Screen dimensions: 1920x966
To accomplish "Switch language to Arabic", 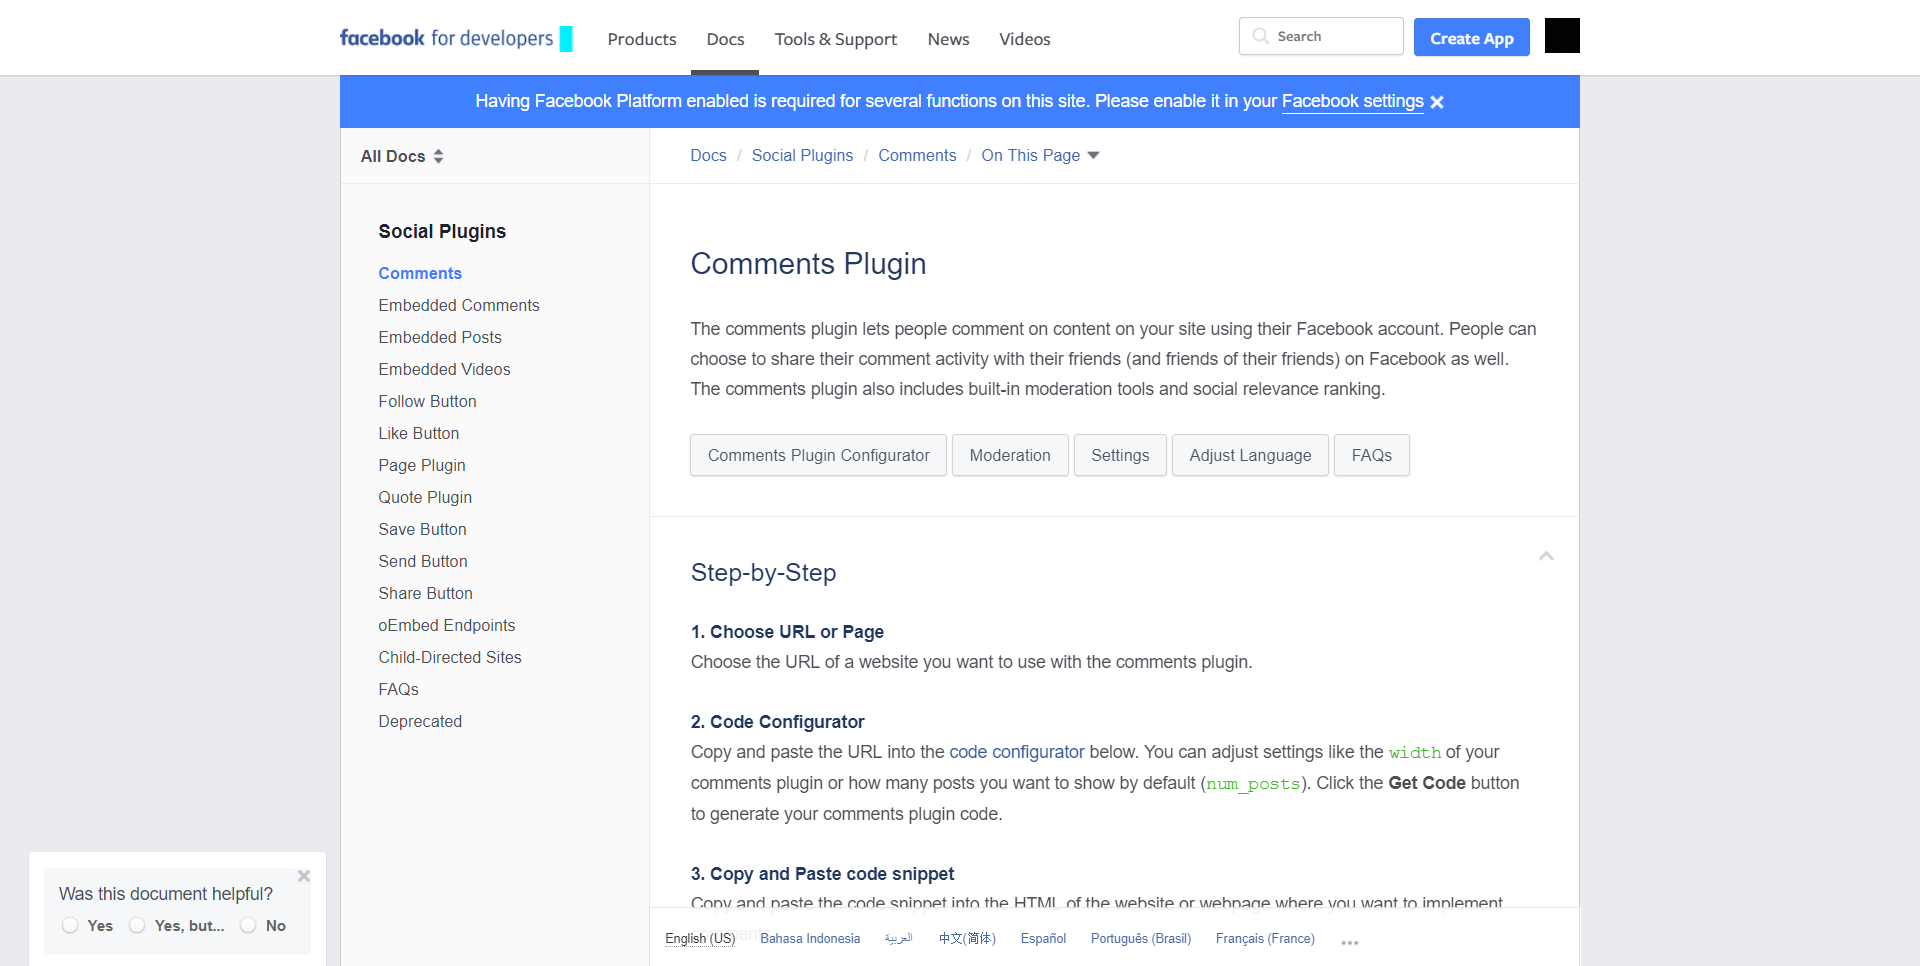I will click(899, 938).
